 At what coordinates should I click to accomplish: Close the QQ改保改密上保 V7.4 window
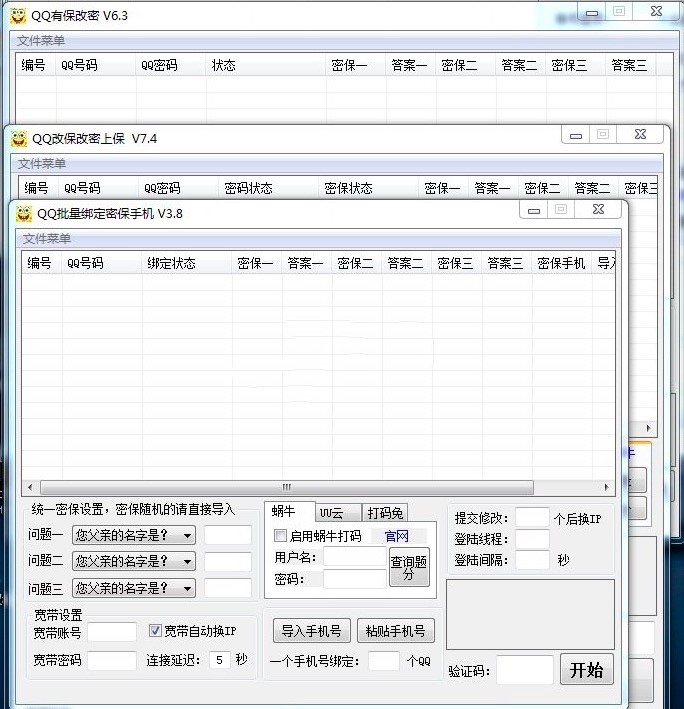[641, 134]
